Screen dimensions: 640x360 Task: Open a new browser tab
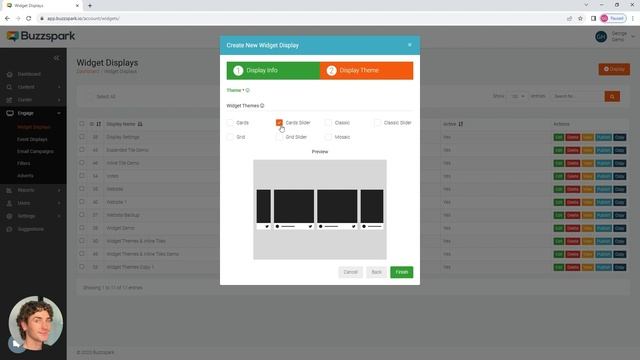(90, 6)
